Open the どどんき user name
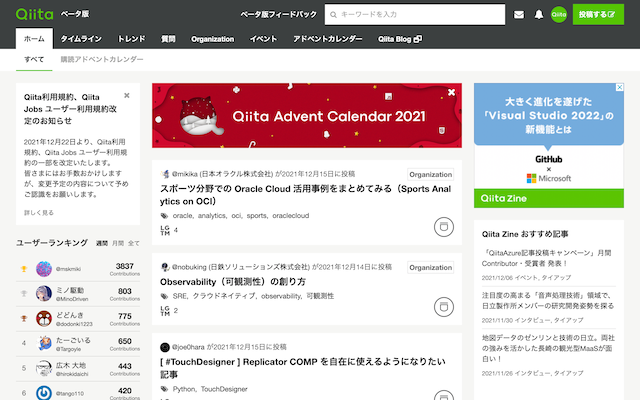This screenshot has height=400, width=640. [x=70, y=315]
